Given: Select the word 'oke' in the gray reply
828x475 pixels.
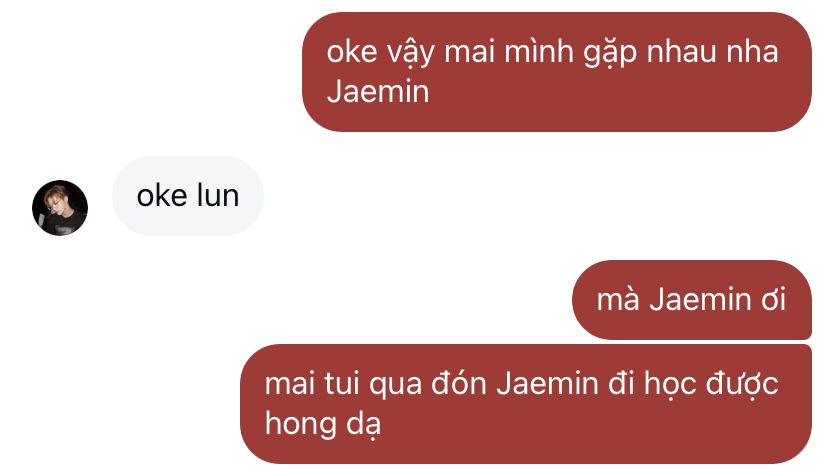Looking at the screenshot, I should (x=162, y=196).
